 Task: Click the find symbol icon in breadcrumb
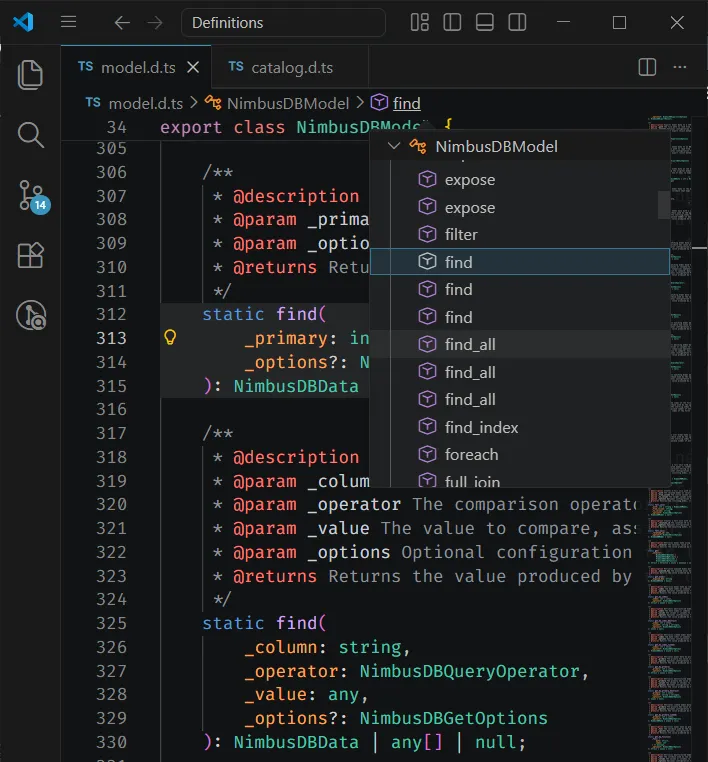click(x=379, y=103)
